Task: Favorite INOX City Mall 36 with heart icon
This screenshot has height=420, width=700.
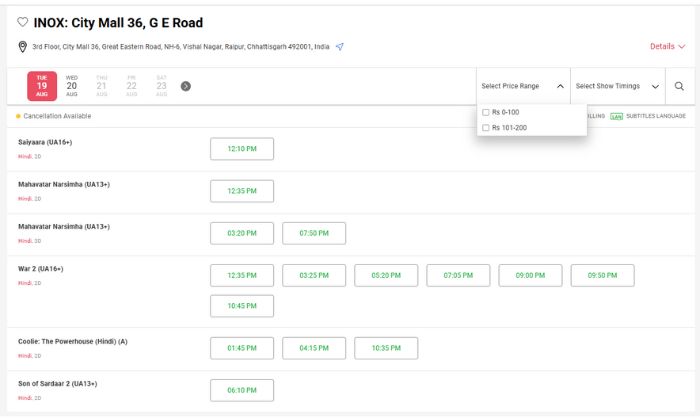Action: (22, 22)
